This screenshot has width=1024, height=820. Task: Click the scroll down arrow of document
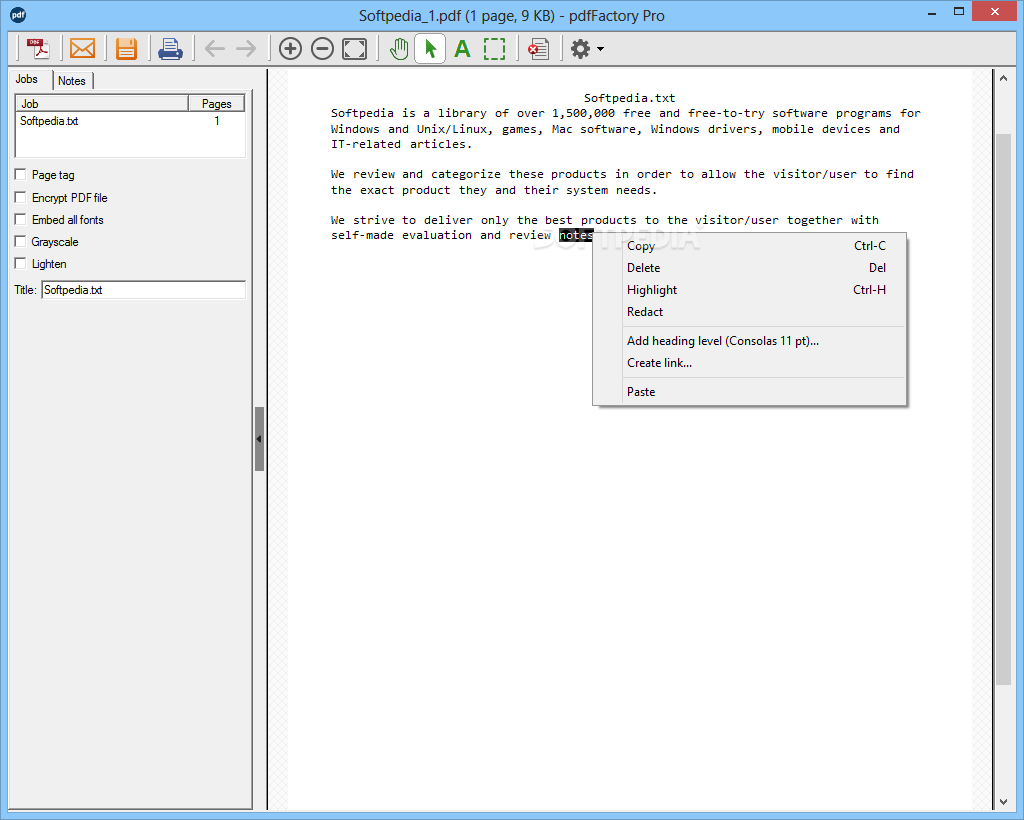(x=1004, y=802)
